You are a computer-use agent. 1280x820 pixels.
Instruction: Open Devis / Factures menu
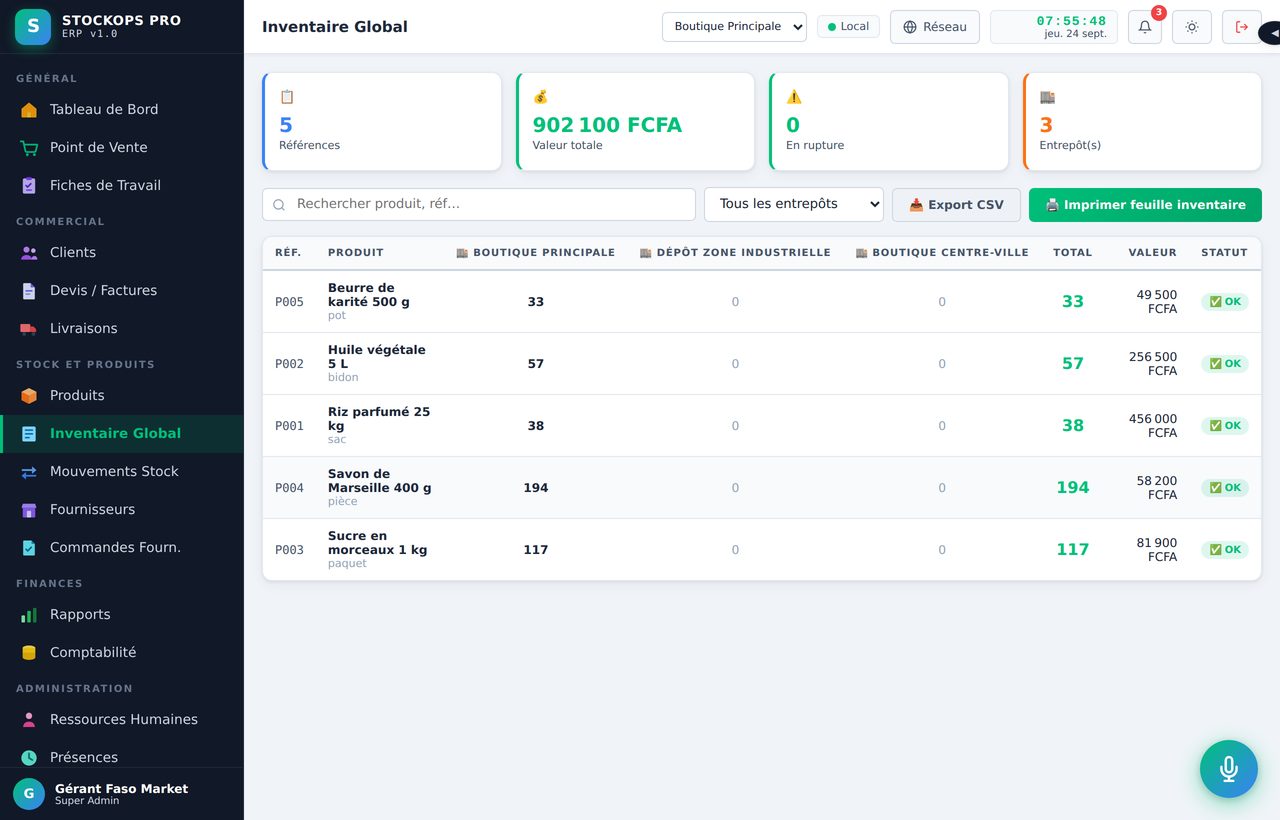[x=122, y=291]
